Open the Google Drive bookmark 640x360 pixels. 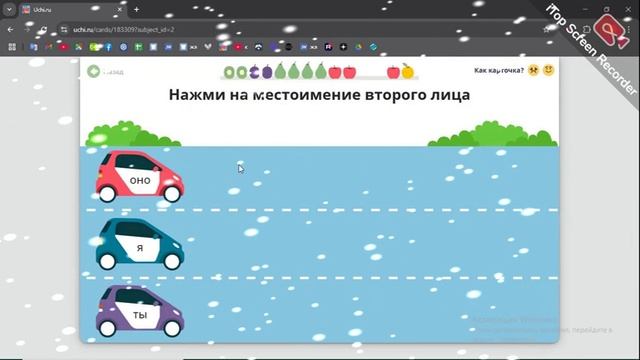pos(358,47)
